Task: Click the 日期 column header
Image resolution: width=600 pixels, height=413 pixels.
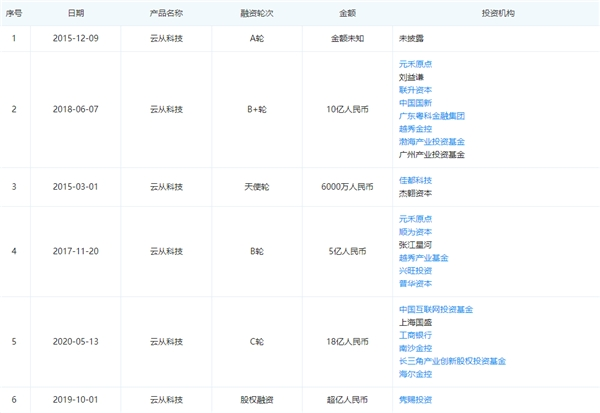Action: coord(76,14)
